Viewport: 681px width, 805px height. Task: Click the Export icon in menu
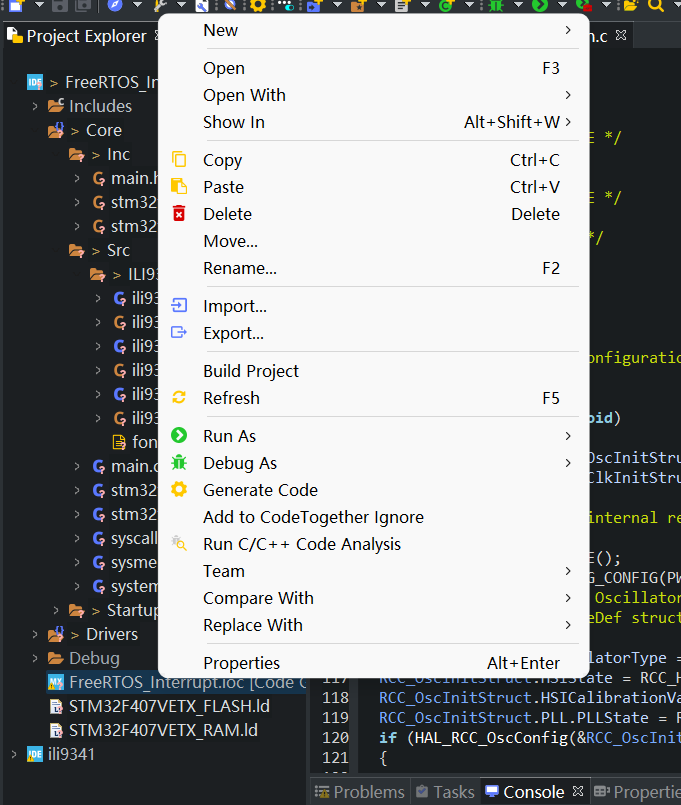[x=179, y=333]
